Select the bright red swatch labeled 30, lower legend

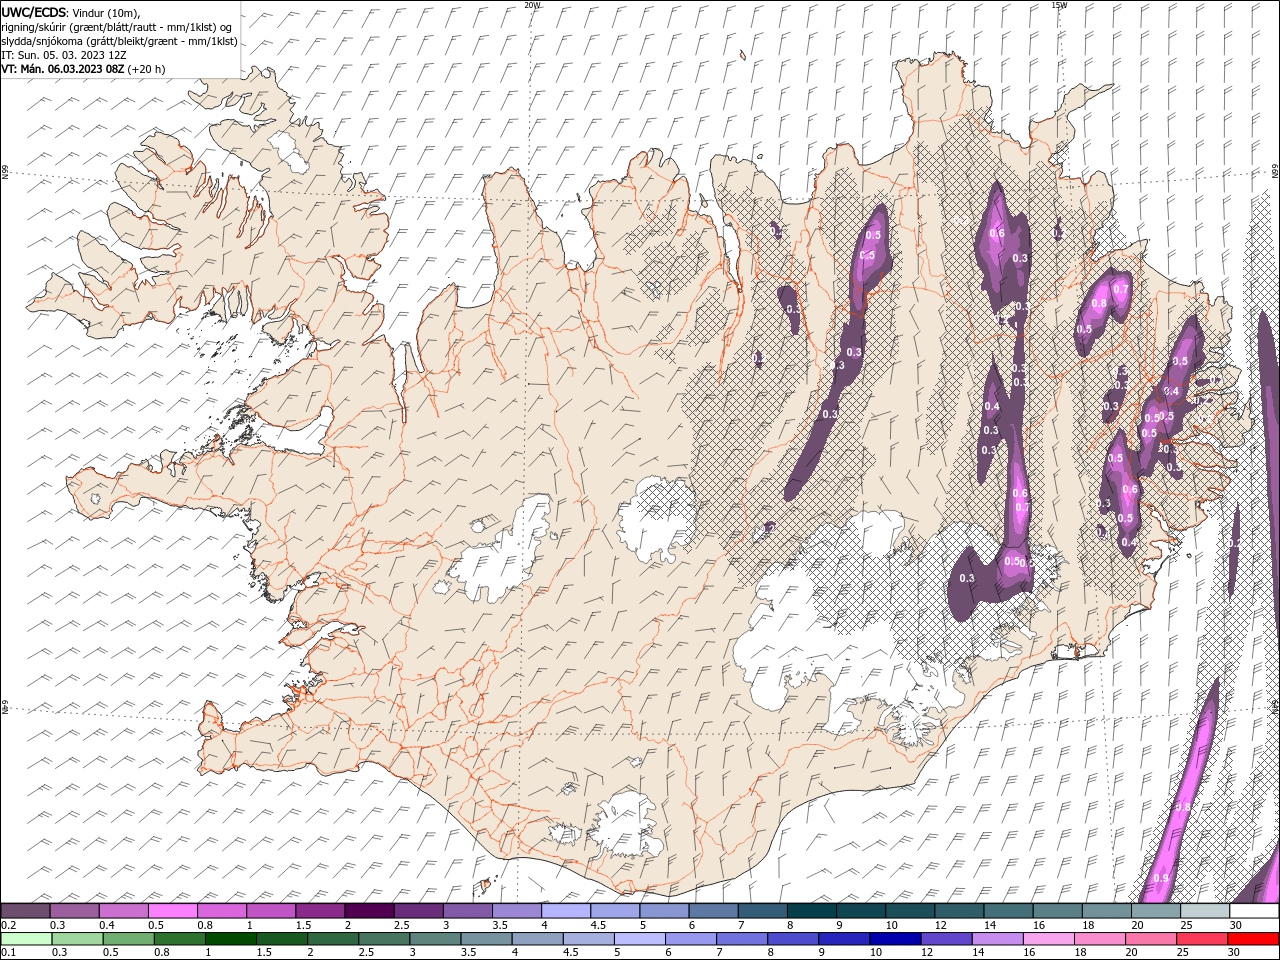point(1252,939)
